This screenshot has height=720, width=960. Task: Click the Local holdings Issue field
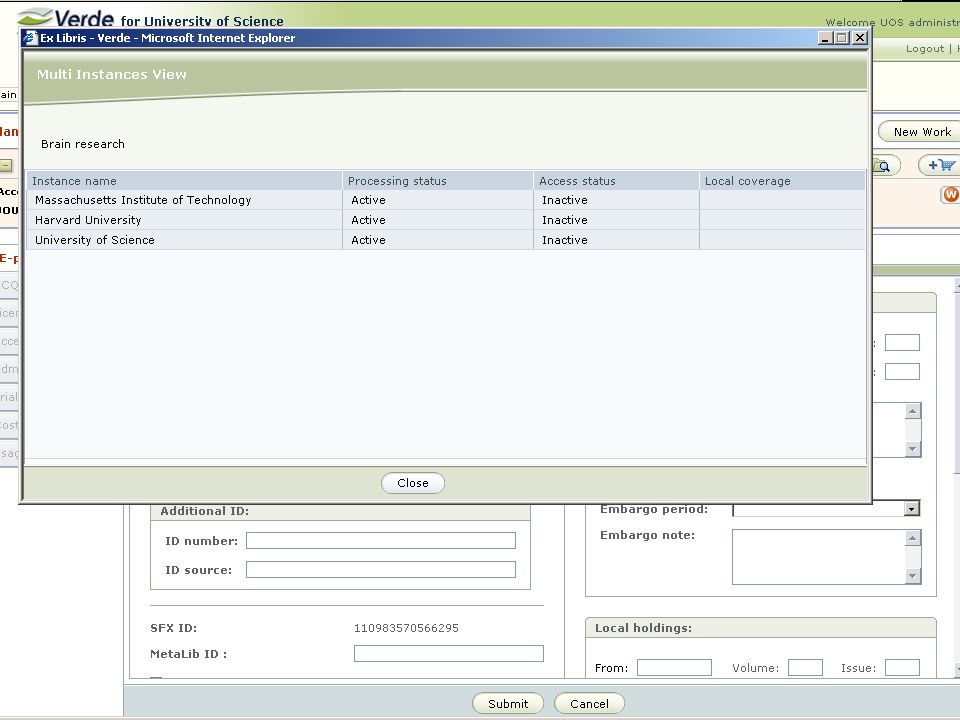pos(902,667)
